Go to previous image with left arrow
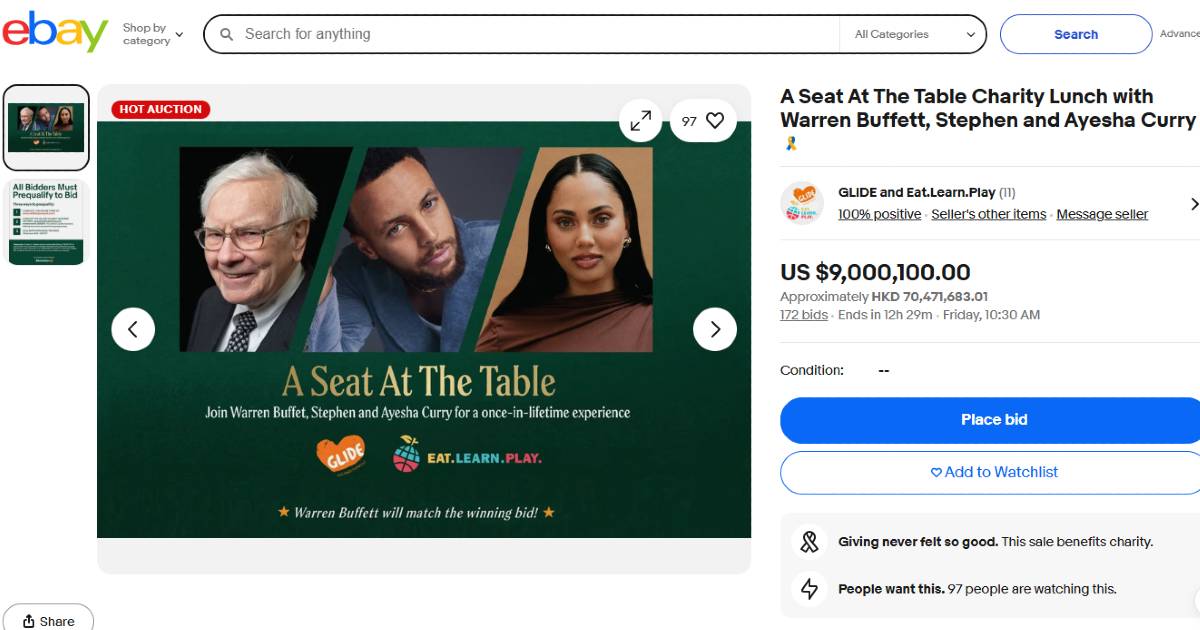Image resolution: width=1200 pixels, height=630 pixels. (x=133, y=329)
